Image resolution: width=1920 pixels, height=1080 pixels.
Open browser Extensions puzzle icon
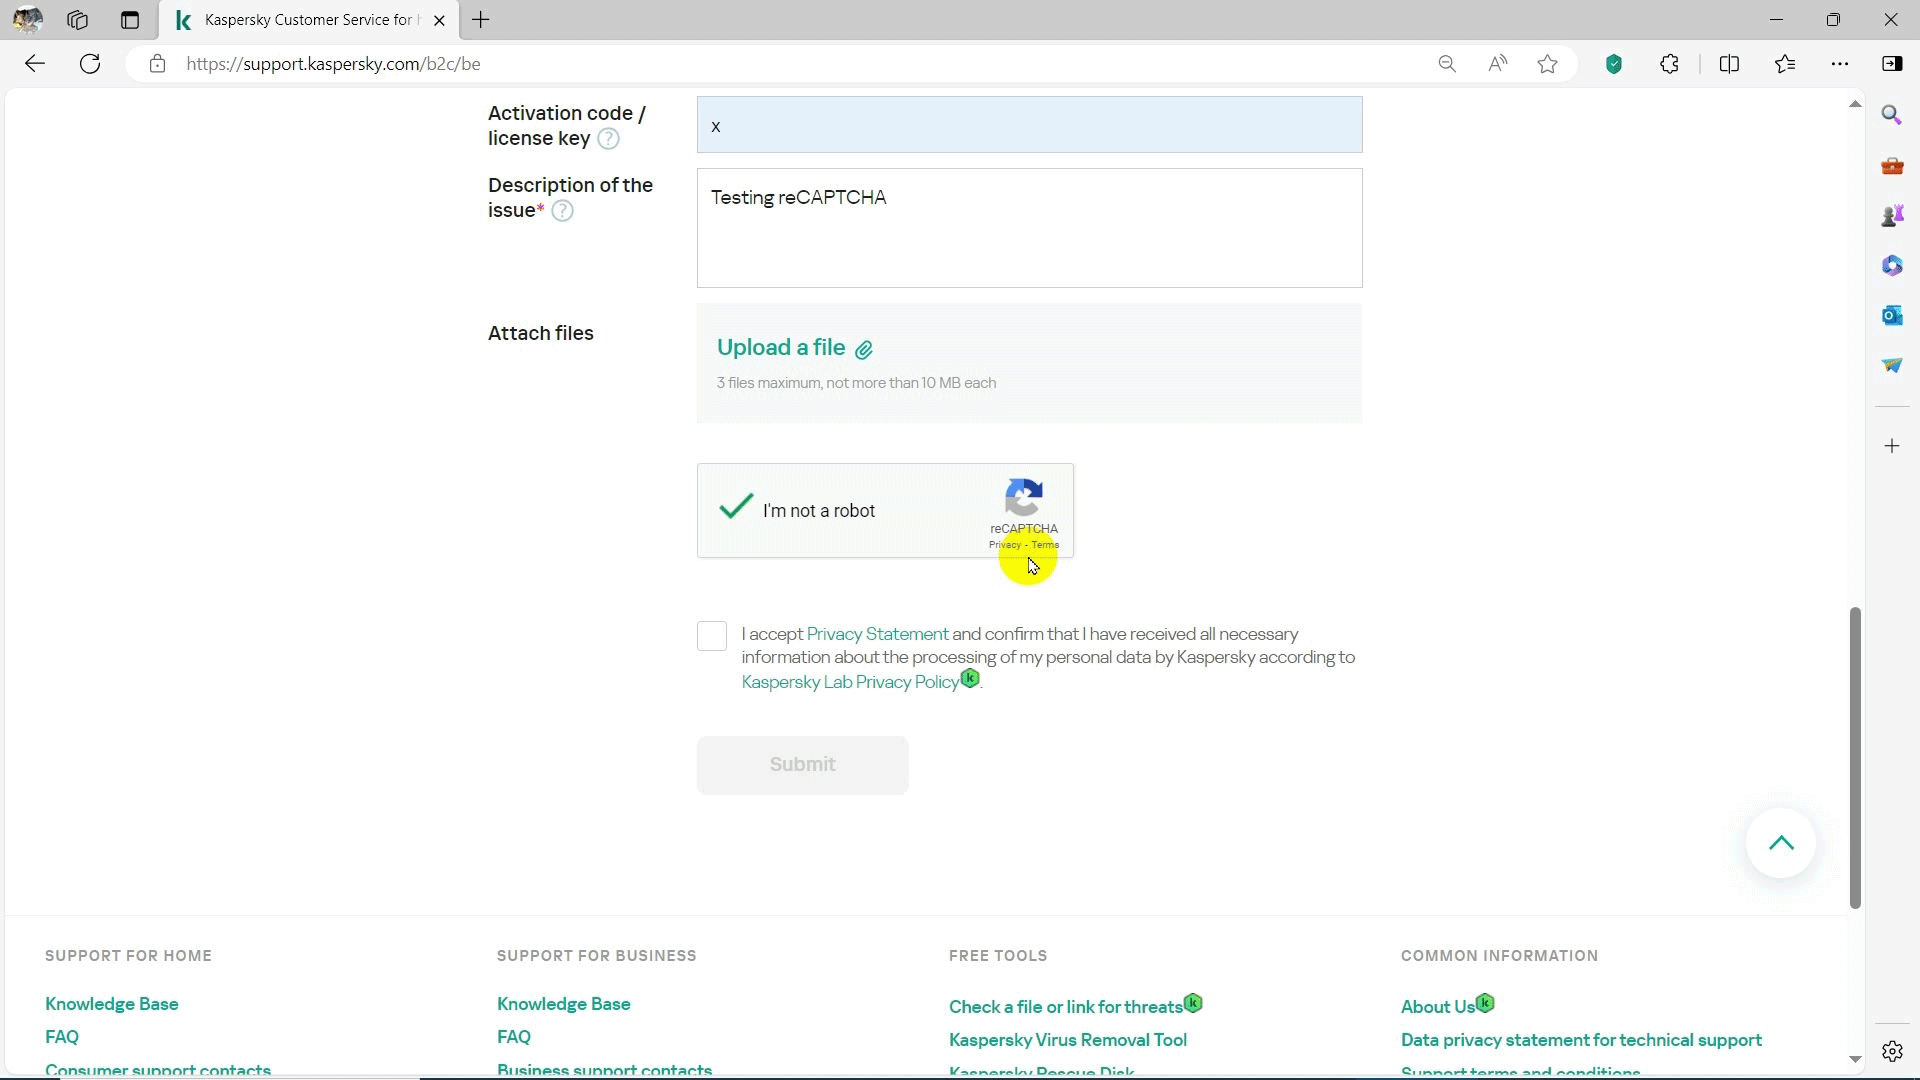point(1669,64)
